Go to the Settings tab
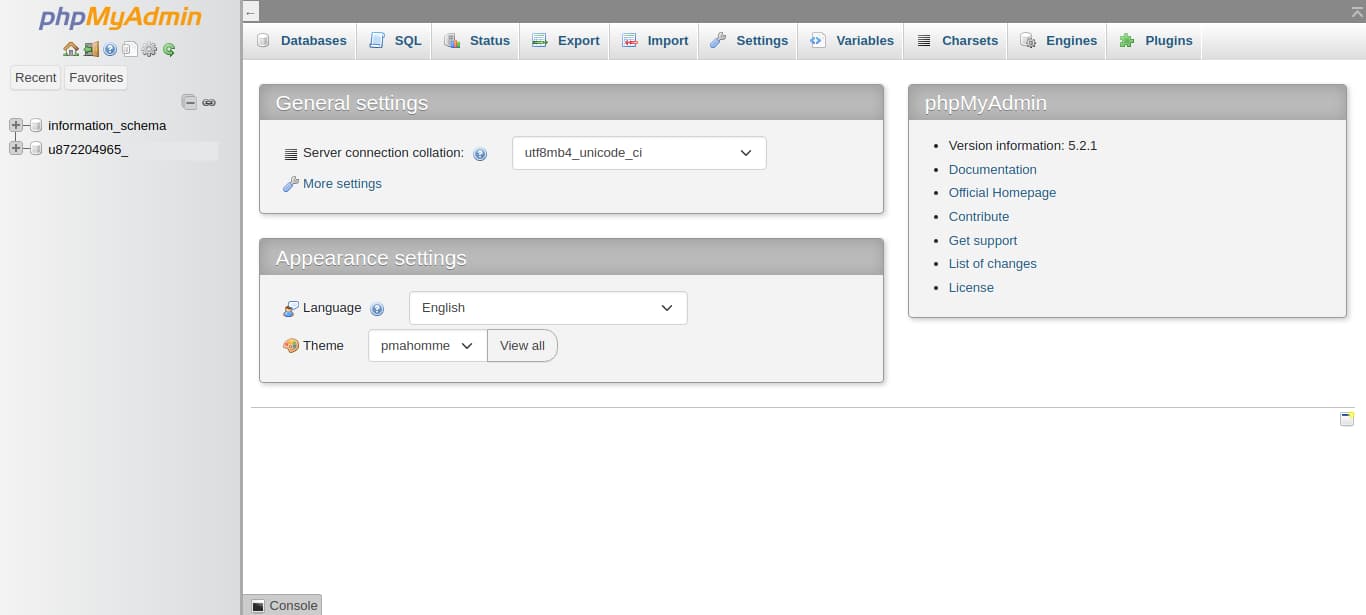The image size is (1366, 615). coord(748,41)
